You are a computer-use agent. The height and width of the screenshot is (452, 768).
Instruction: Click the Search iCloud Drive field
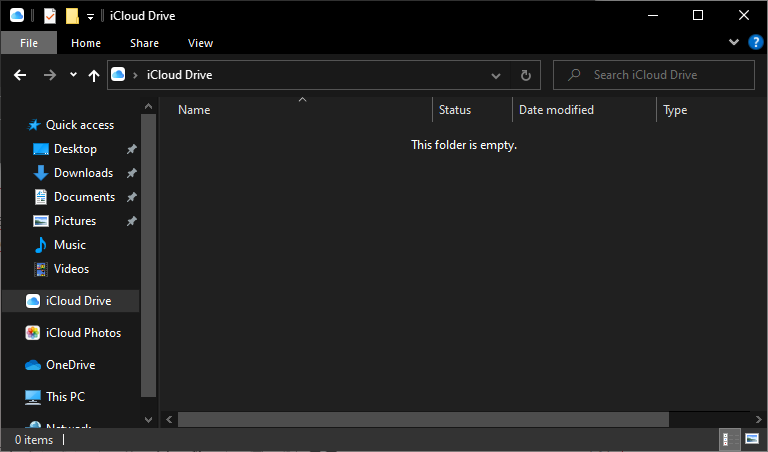click(x=660, y=75)
